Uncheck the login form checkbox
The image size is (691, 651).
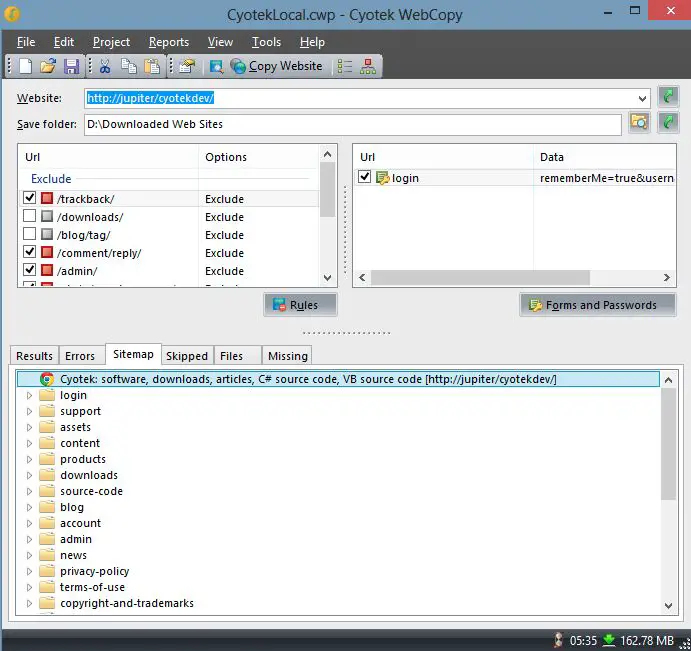click(x=364, y=177)
